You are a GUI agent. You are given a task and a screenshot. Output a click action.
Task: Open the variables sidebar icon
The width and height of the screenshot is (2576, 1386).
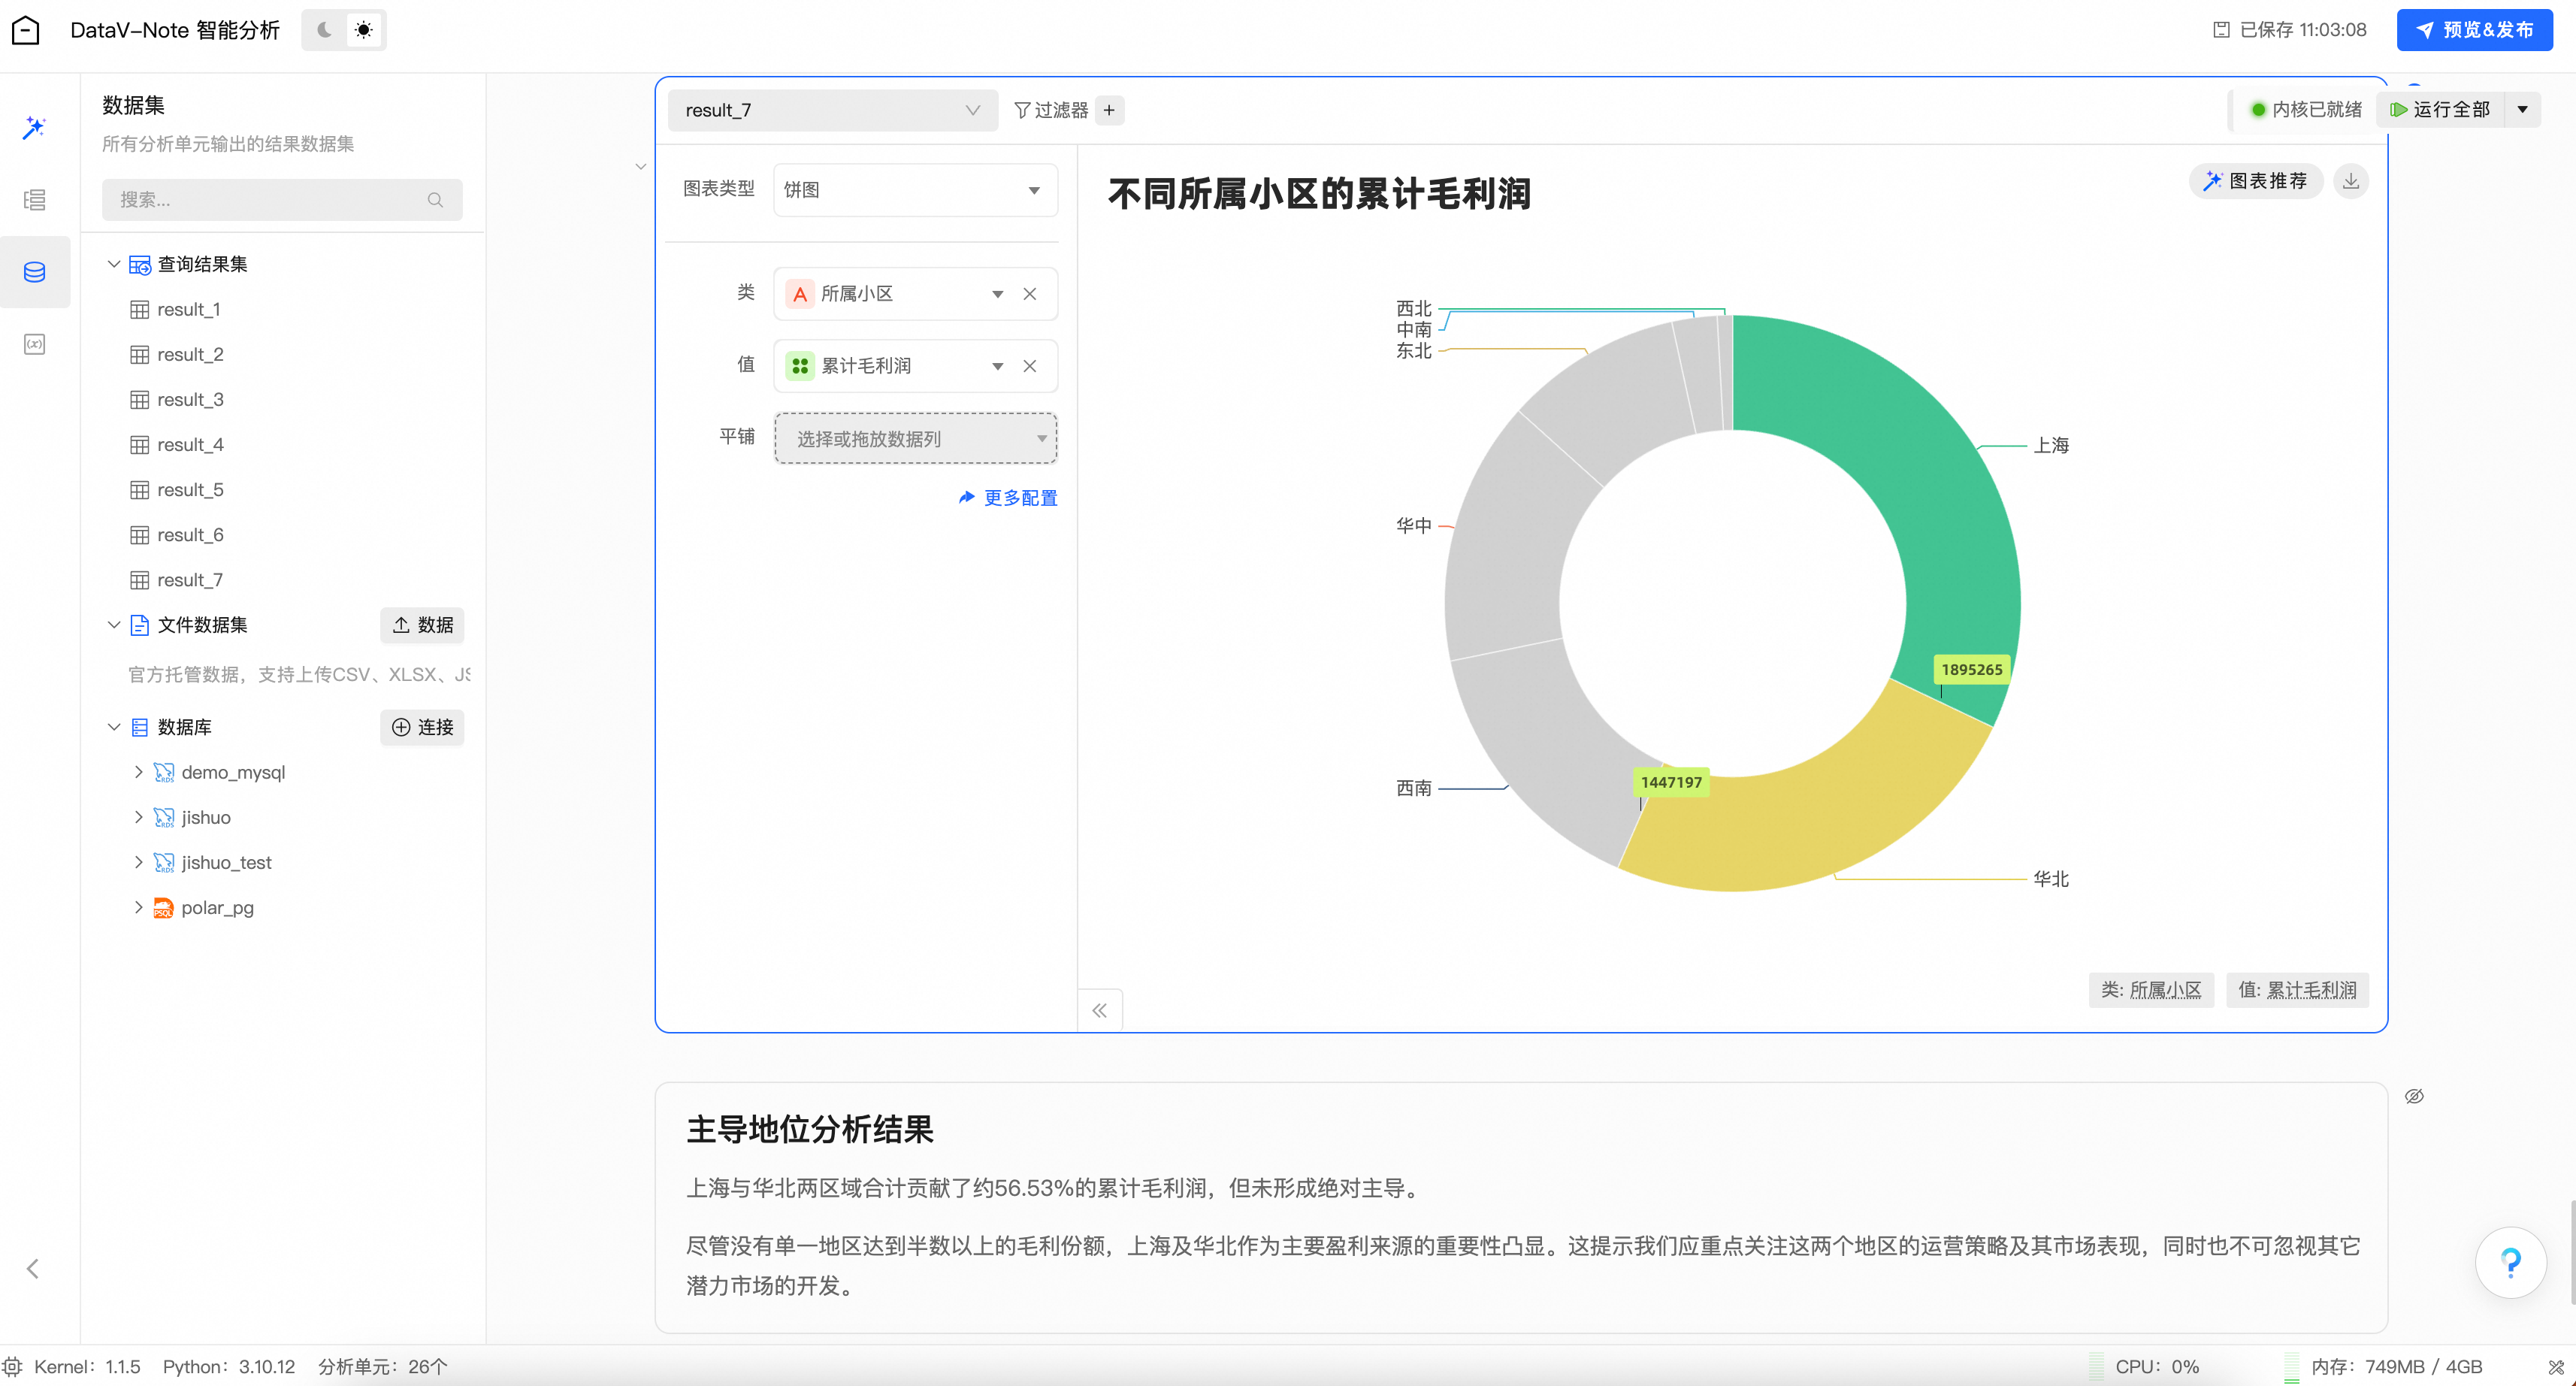point(35,344)
